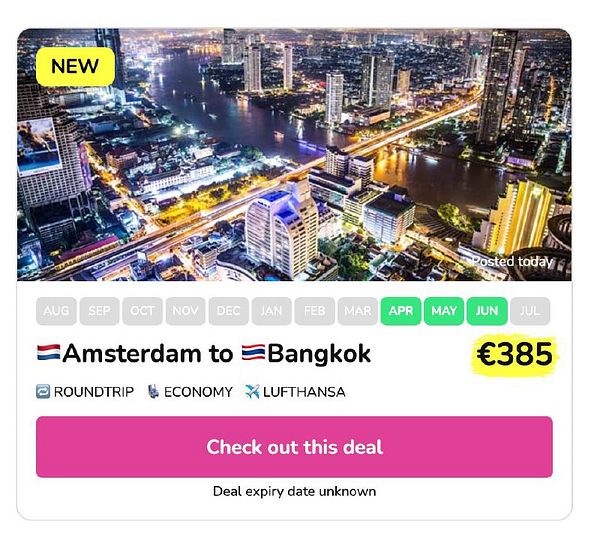Image resolution: width=600 pixels, height=543 pixels.
Task: Click the highlighted €385 price
Action: point(515,354)
